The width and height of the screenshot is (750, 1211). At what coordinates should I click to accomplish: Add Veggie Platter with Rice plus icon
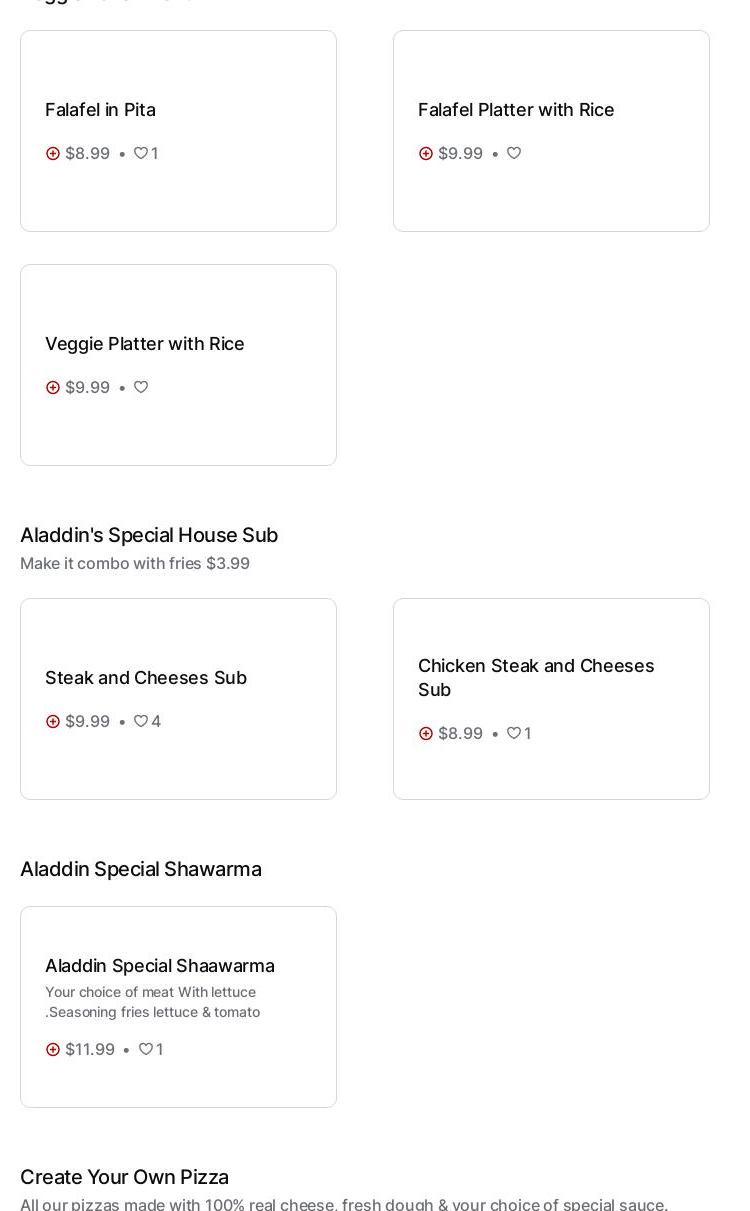coord(53,387)
